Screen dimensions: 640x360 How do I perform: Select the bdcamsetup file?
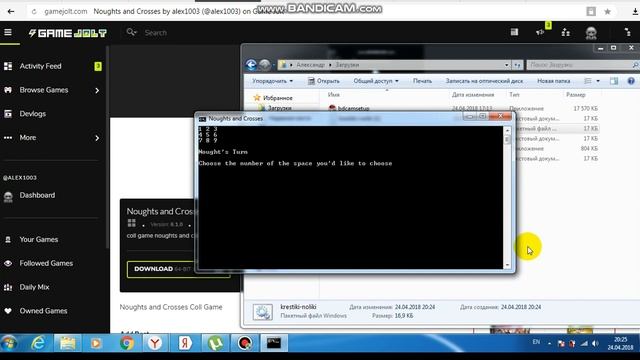pyautogui.click(x=353, y=109)
